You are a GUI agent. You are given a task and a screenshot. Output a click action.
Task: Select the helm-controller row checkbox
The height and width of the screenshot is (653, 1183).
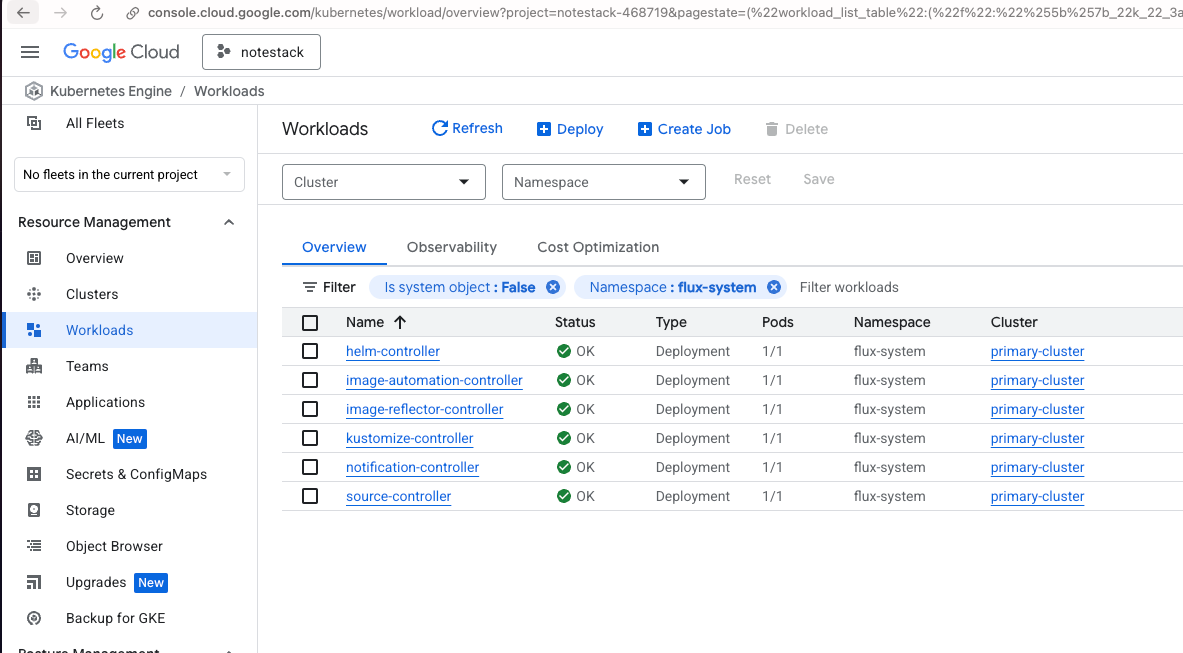point(310,351)
